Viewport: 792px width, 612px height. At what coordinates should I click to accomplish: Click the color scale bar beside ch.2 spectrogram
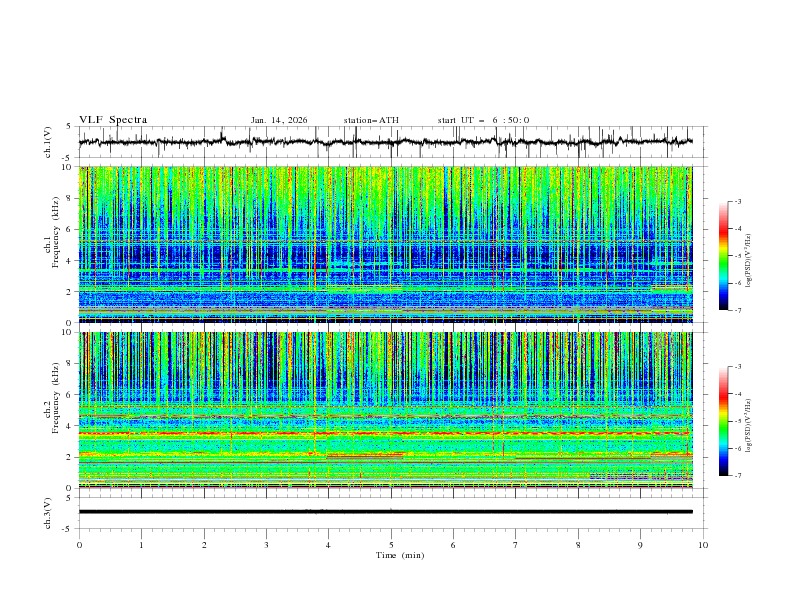(723, 421)
